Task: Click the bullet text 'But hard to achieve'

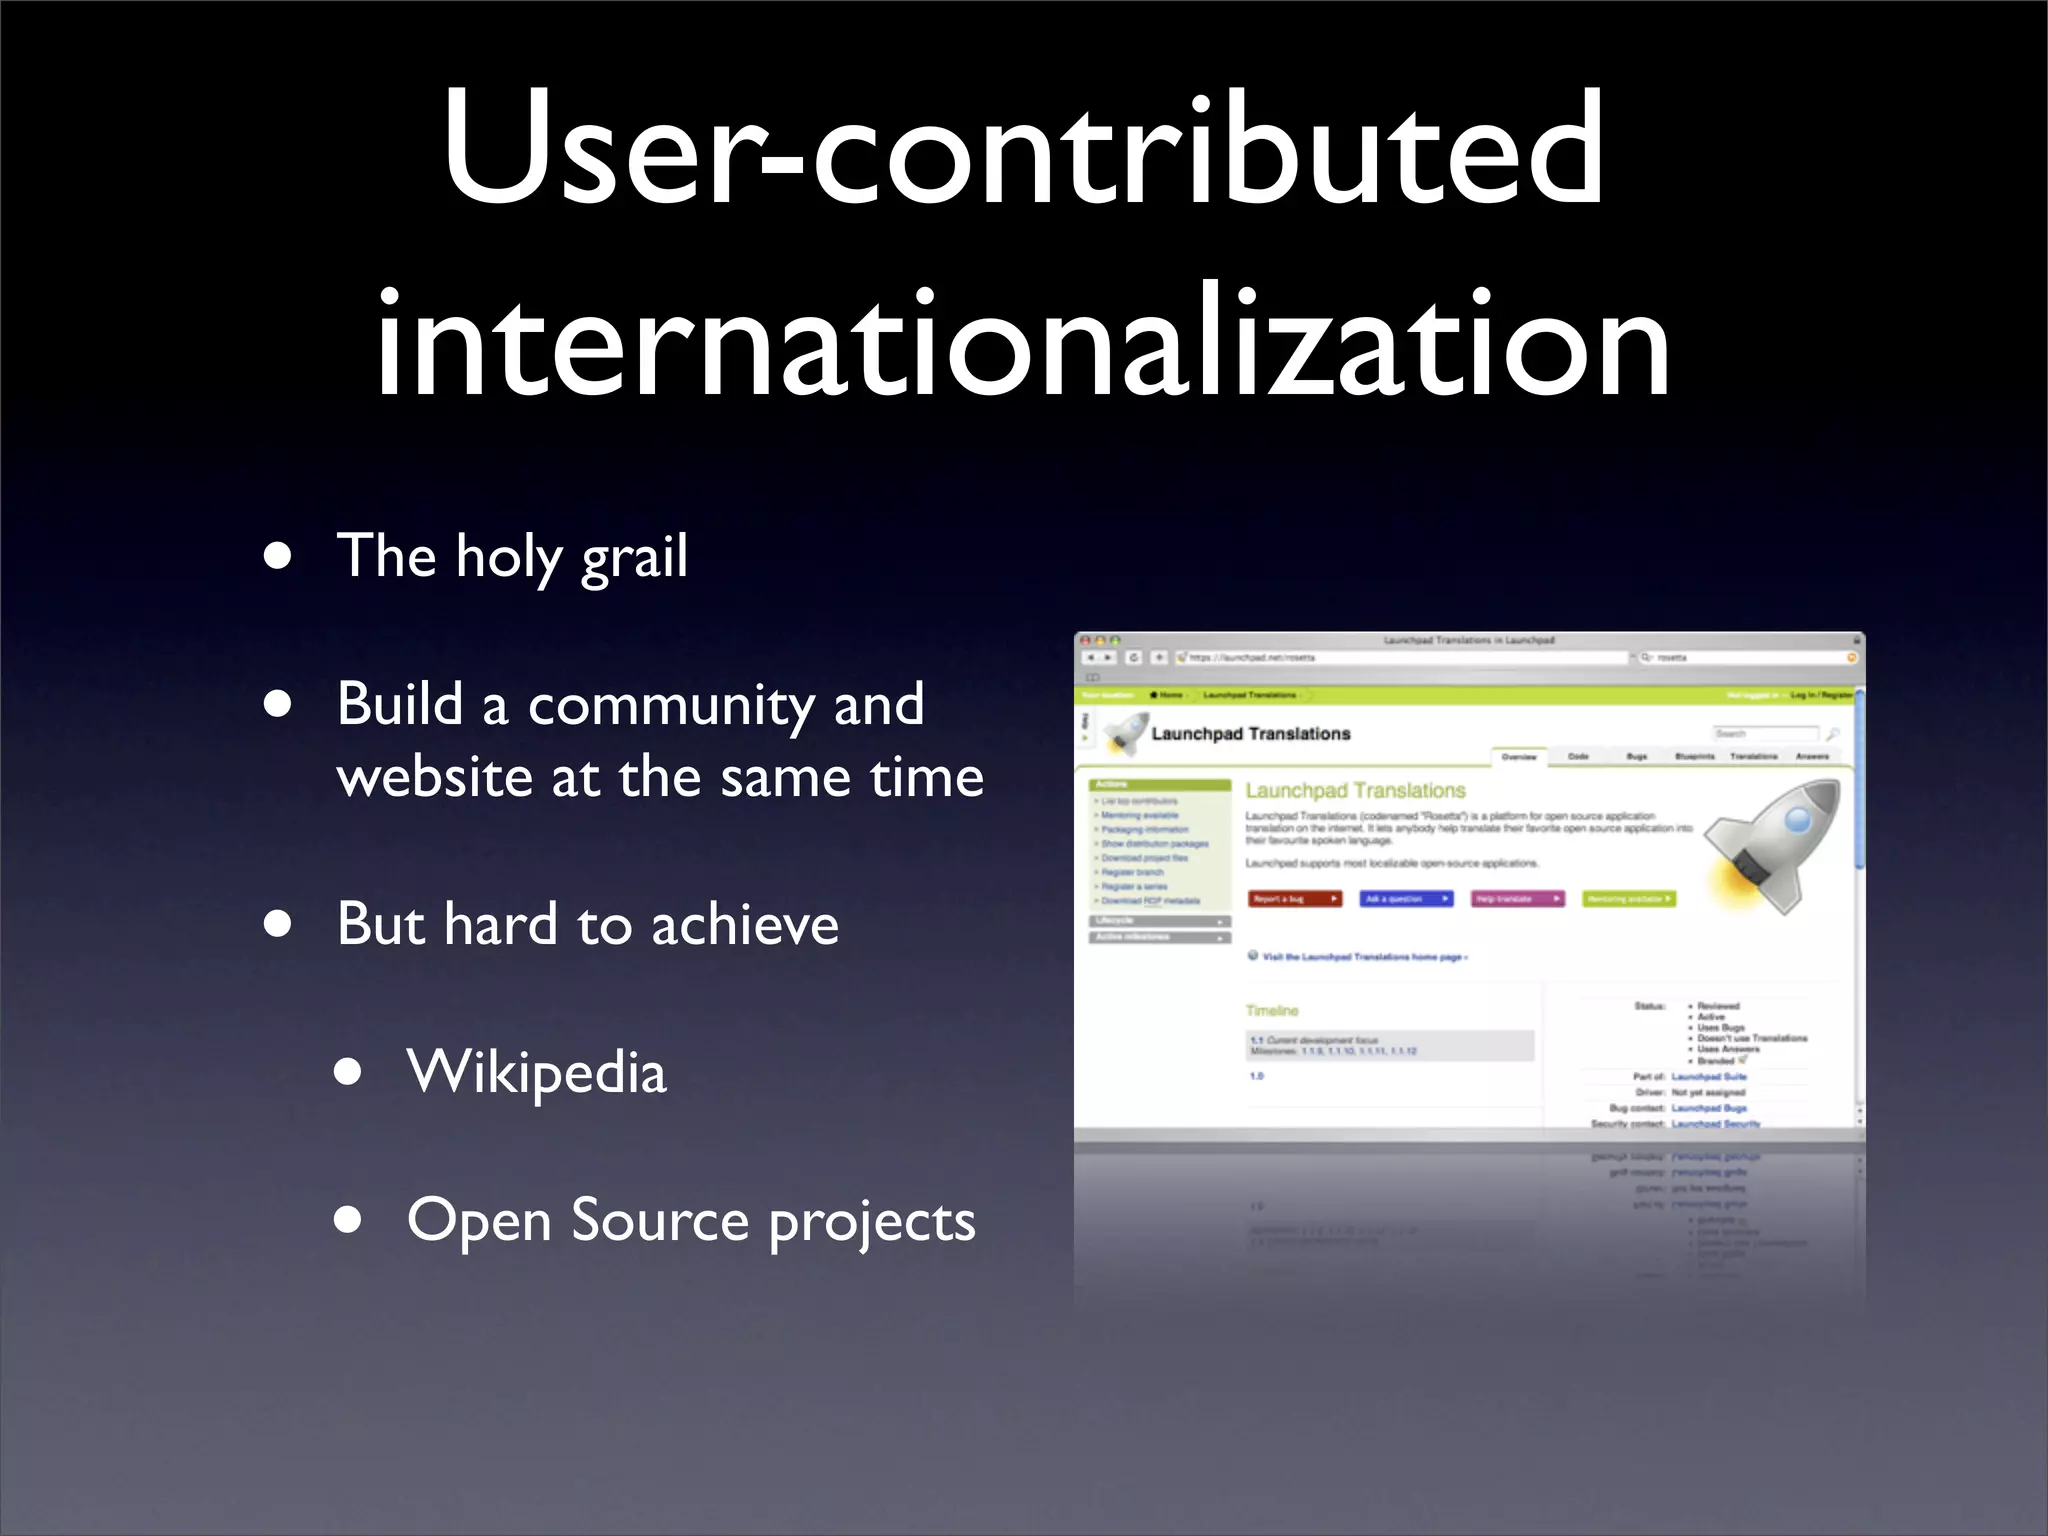Action: pos(588,923)
